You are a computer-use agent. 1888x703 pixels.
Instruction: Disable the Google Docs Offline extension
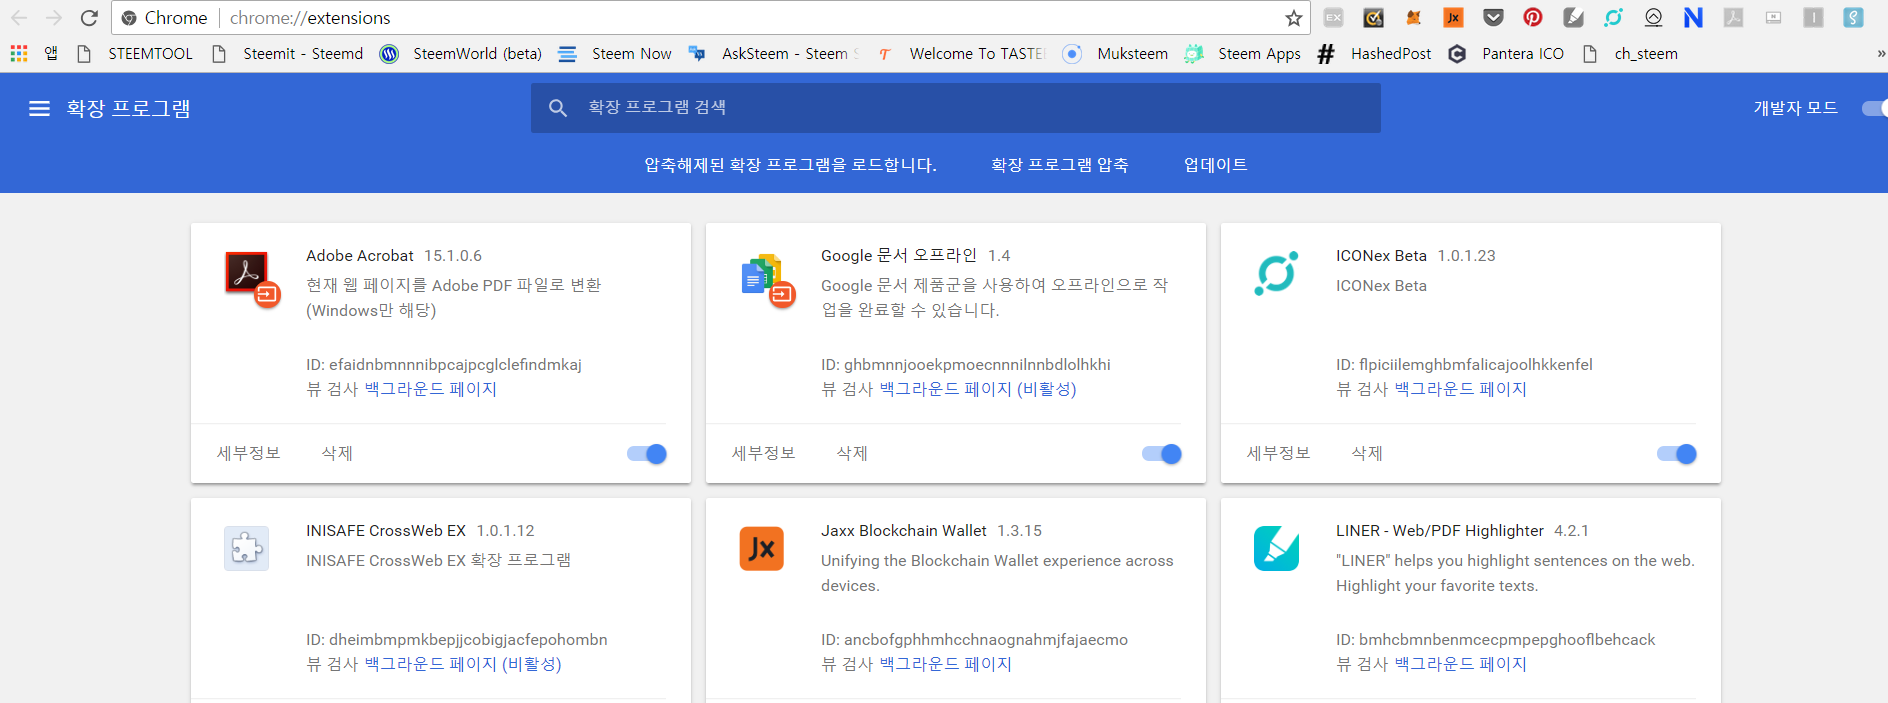tap(1162, 454)
